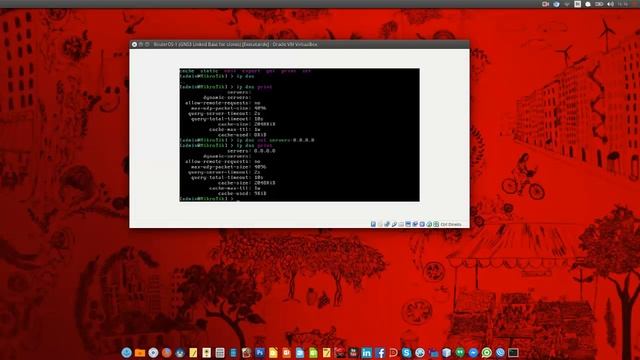Click the Ctrl Direito host key label
This screenshot has height=360, width=640.
coord(451,224)
